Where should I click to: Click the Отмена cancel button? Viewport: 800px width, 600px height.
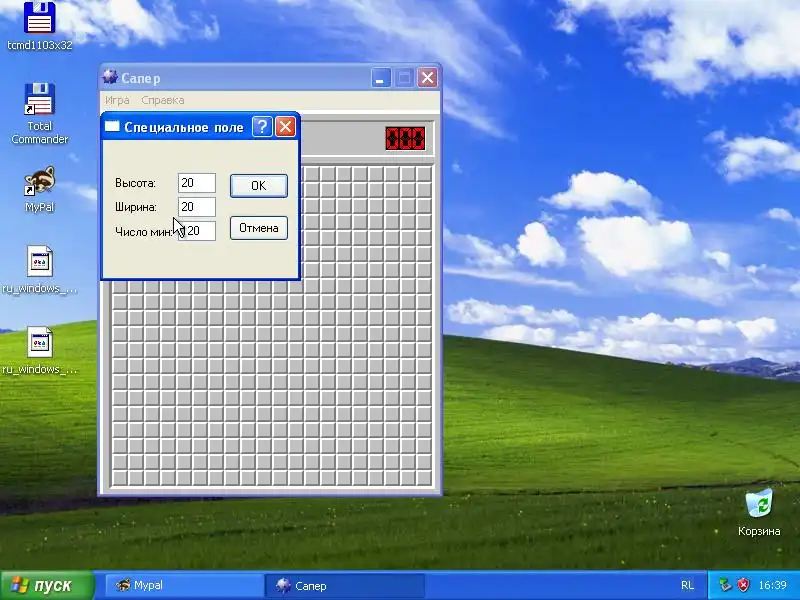click(x=259, y=228)
